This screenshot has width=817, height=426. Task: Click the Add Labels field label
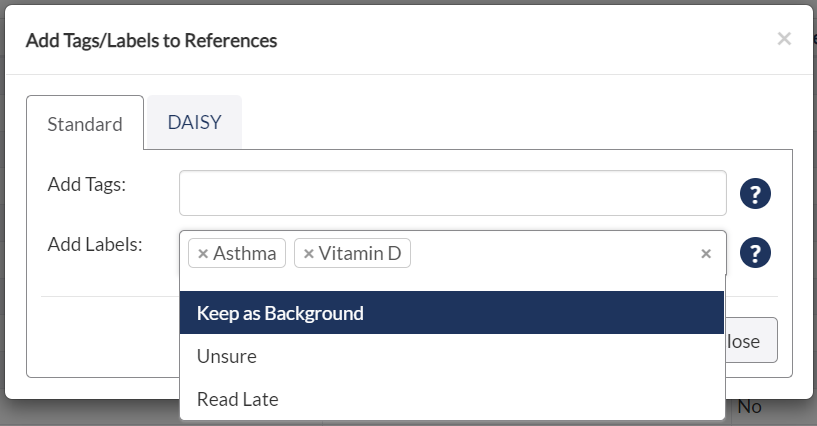tap(95, 244)
